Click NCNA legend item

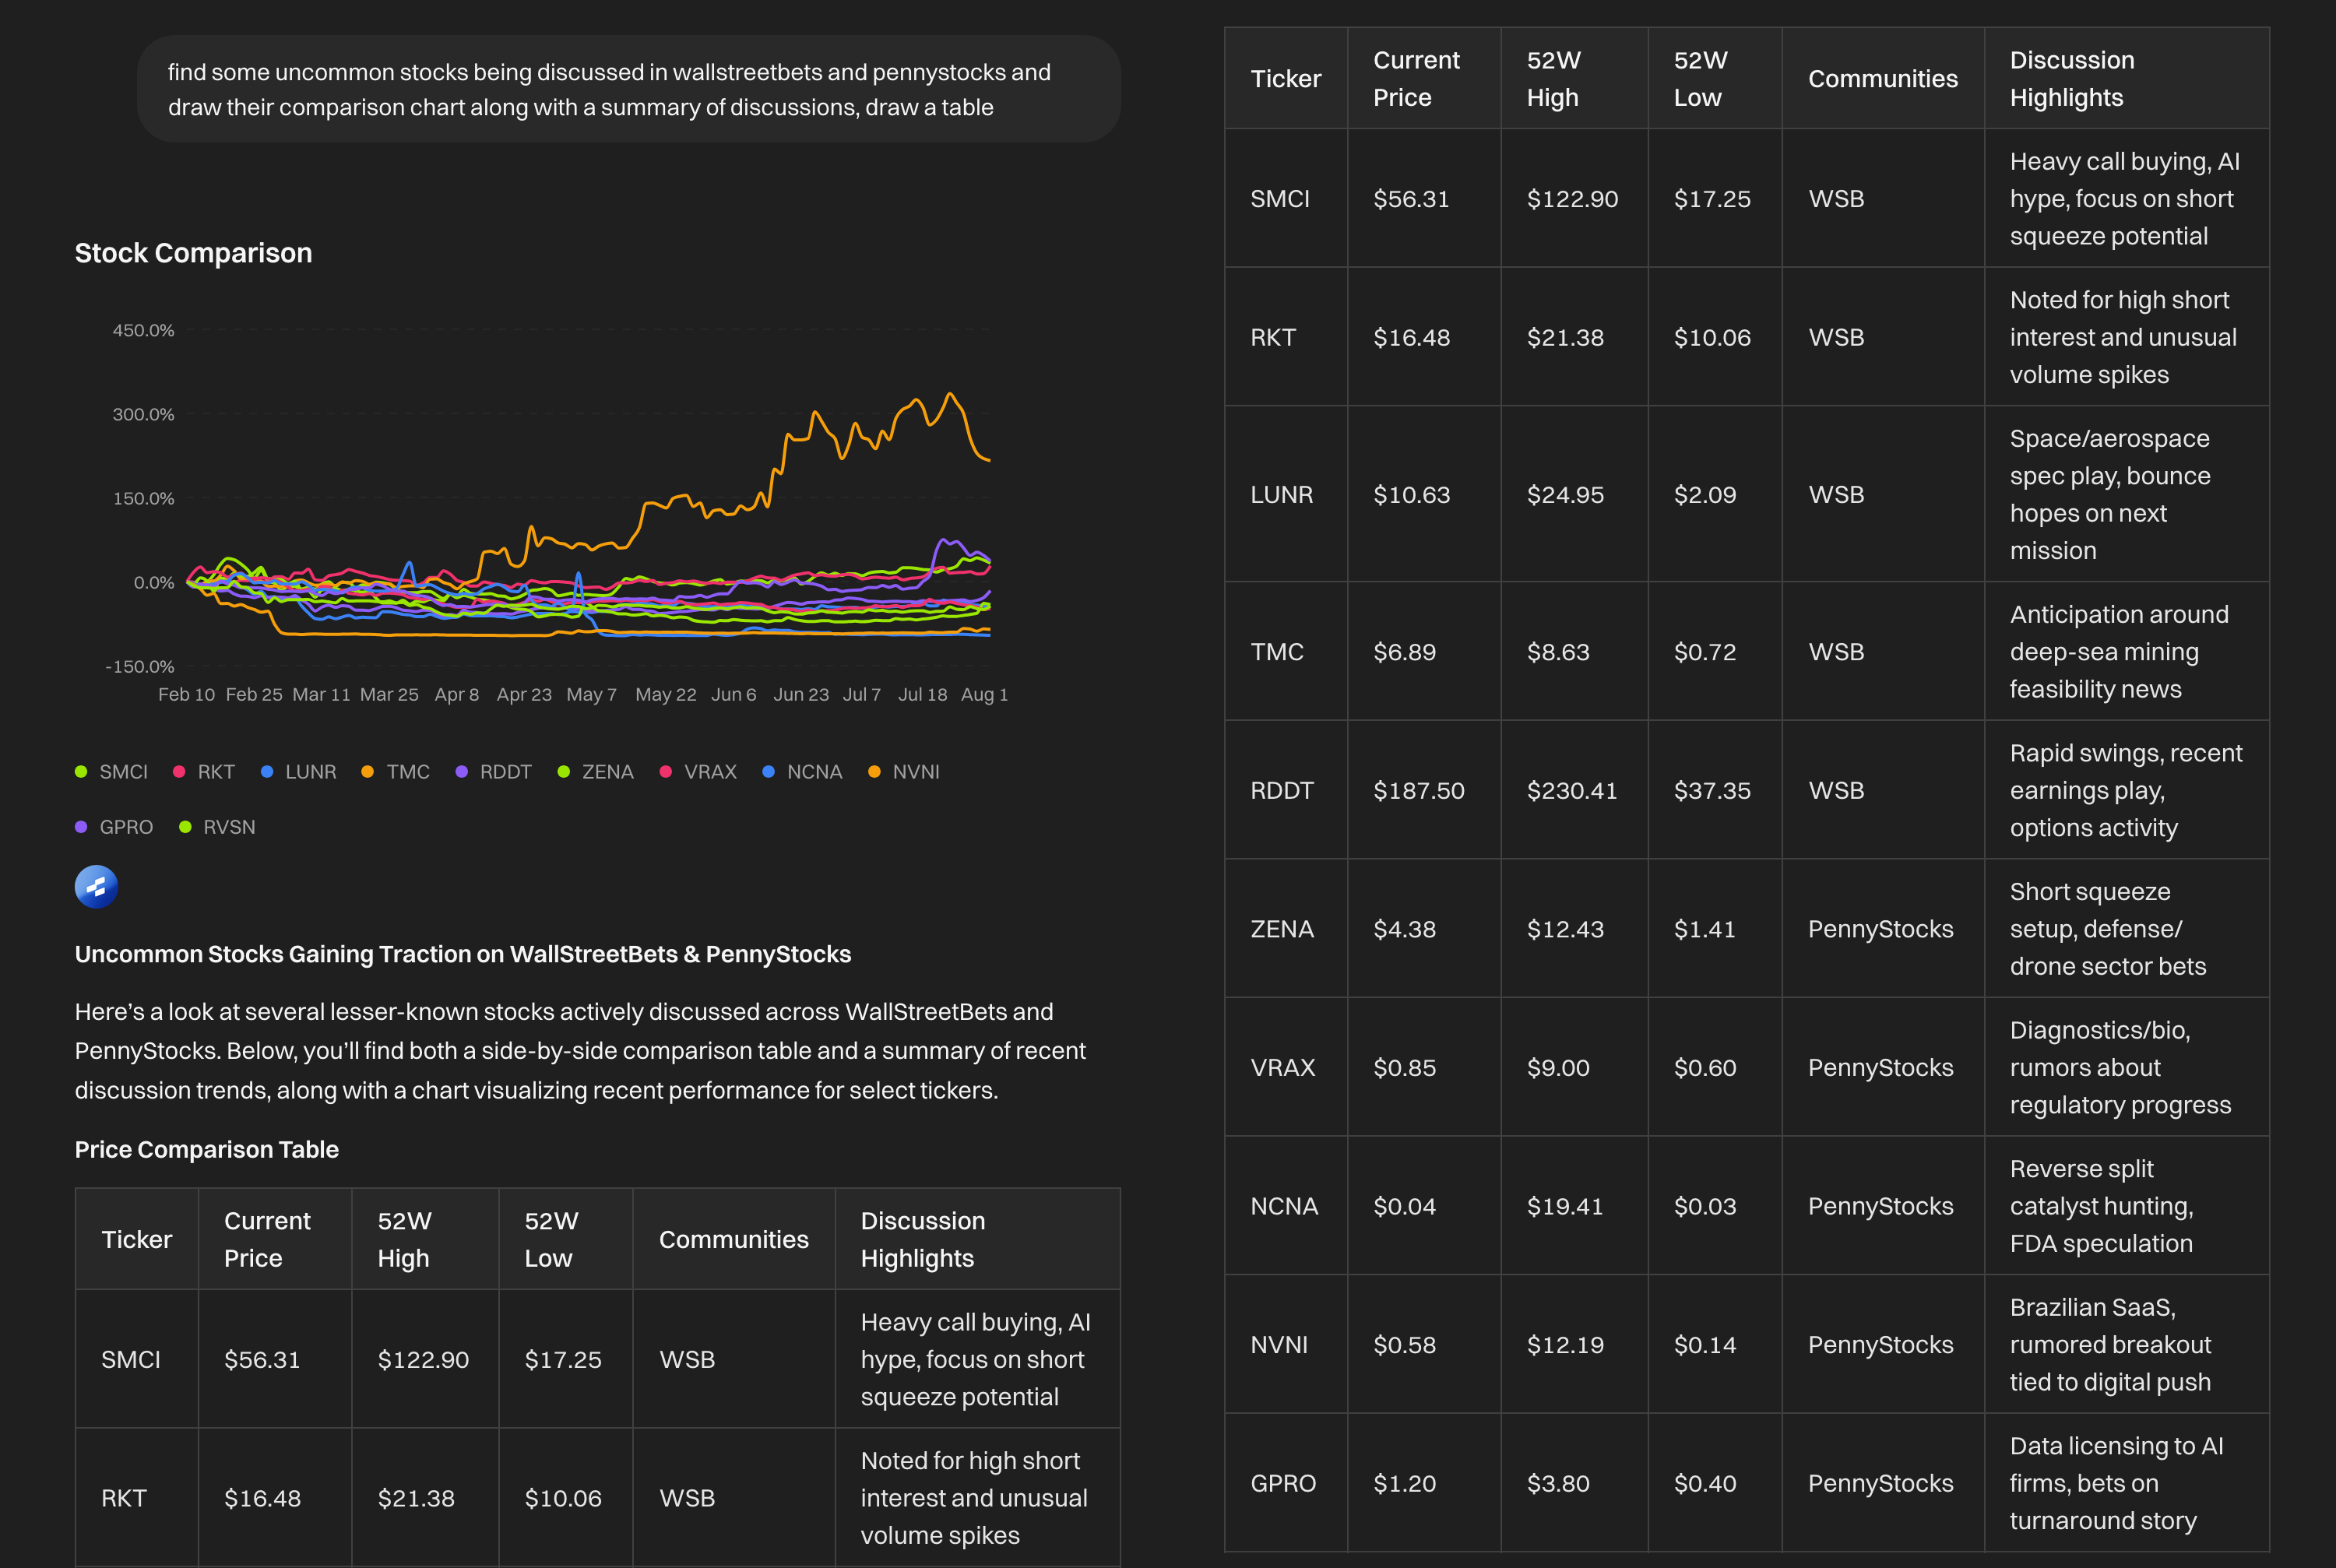pyautogui.click(x=813, y=772)
